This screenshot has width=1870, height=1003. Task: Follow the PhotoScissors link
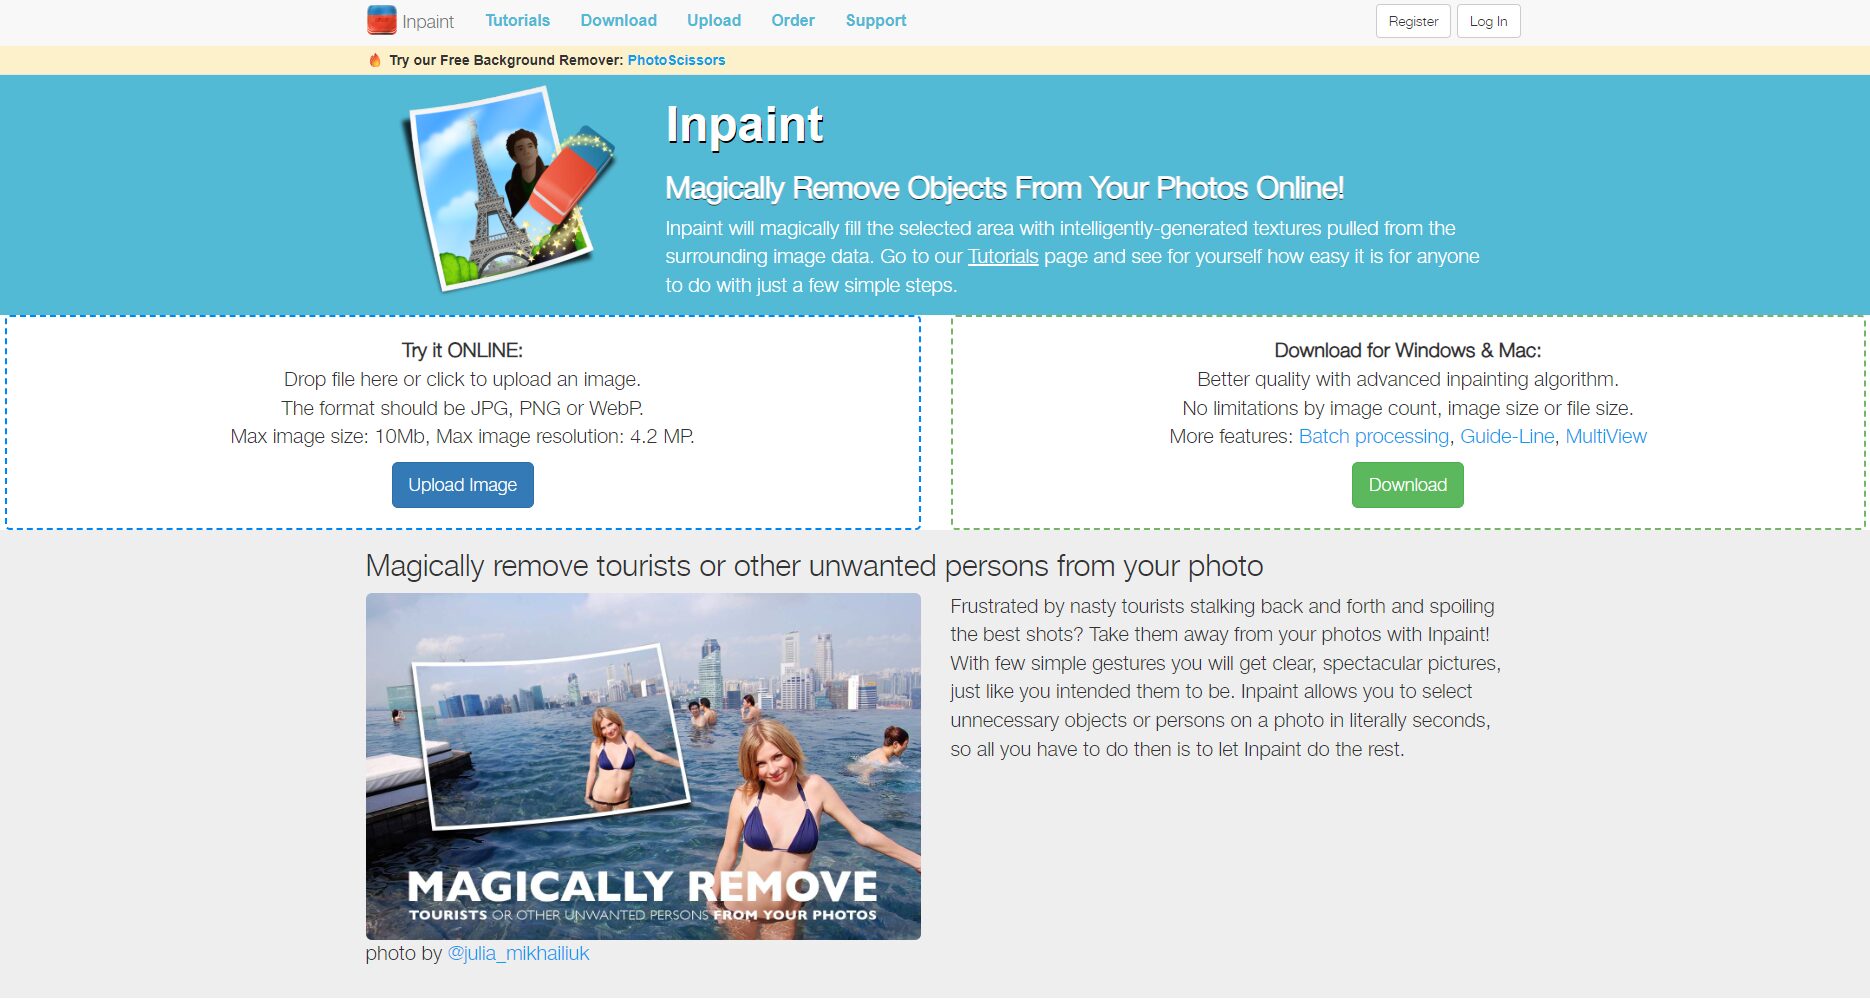click(676, 60)
